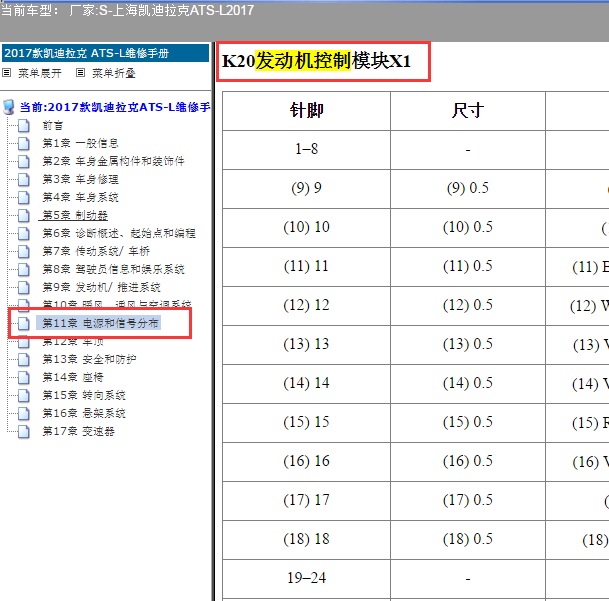This screenshot has width=609, height=601.
Task: Click page icon beside 第16章 悬架系统
Action: tap(24, 413)
